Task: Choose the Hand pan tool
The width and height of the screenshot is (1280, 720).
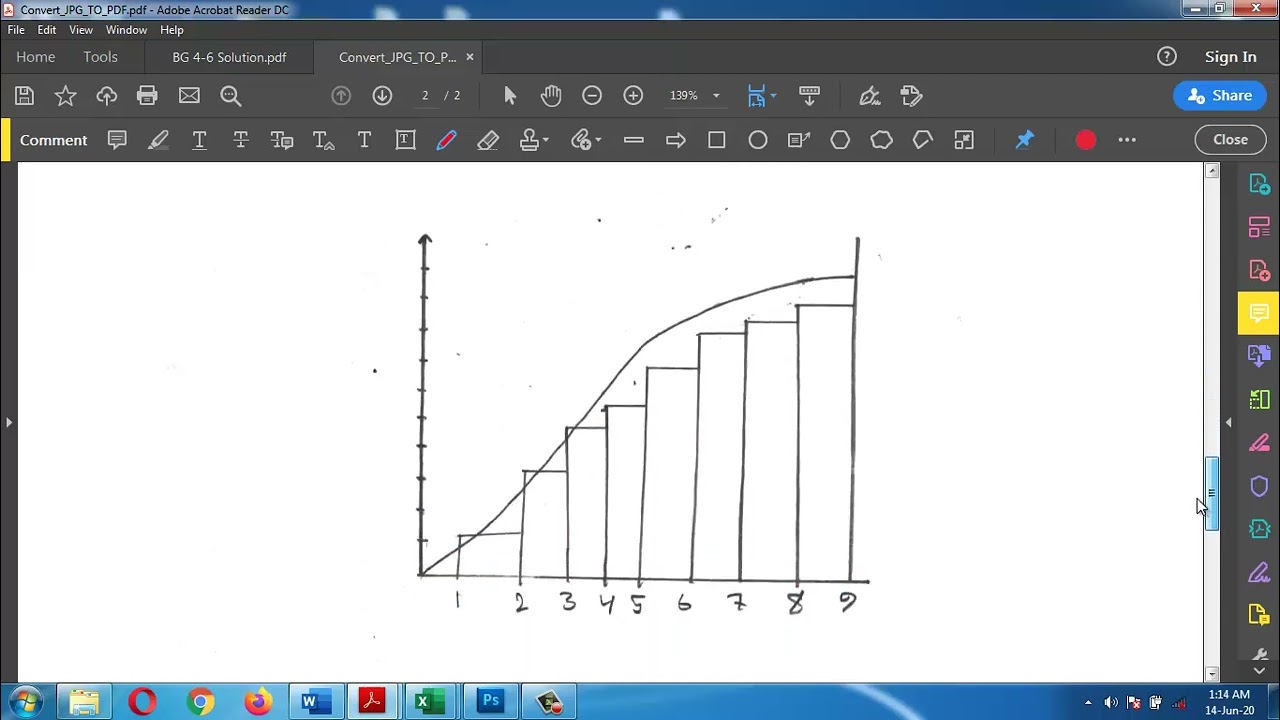Action: [551, 96]
